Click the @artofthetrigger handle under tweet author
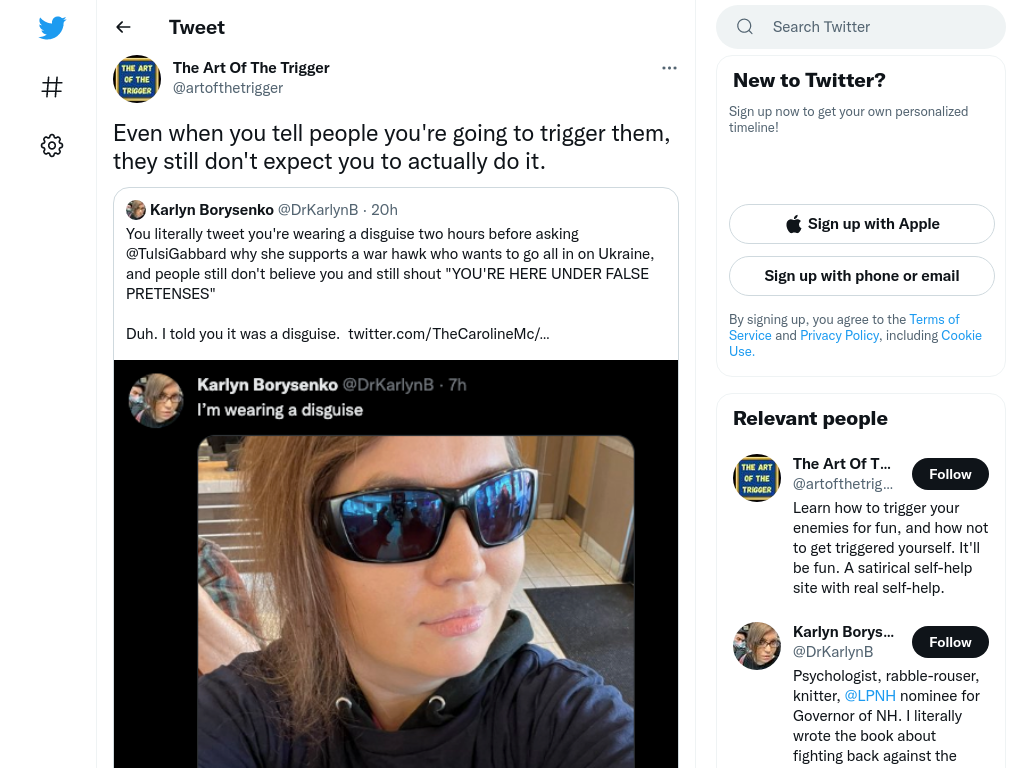Screen dimensions: 1024x768 (227, 88)
